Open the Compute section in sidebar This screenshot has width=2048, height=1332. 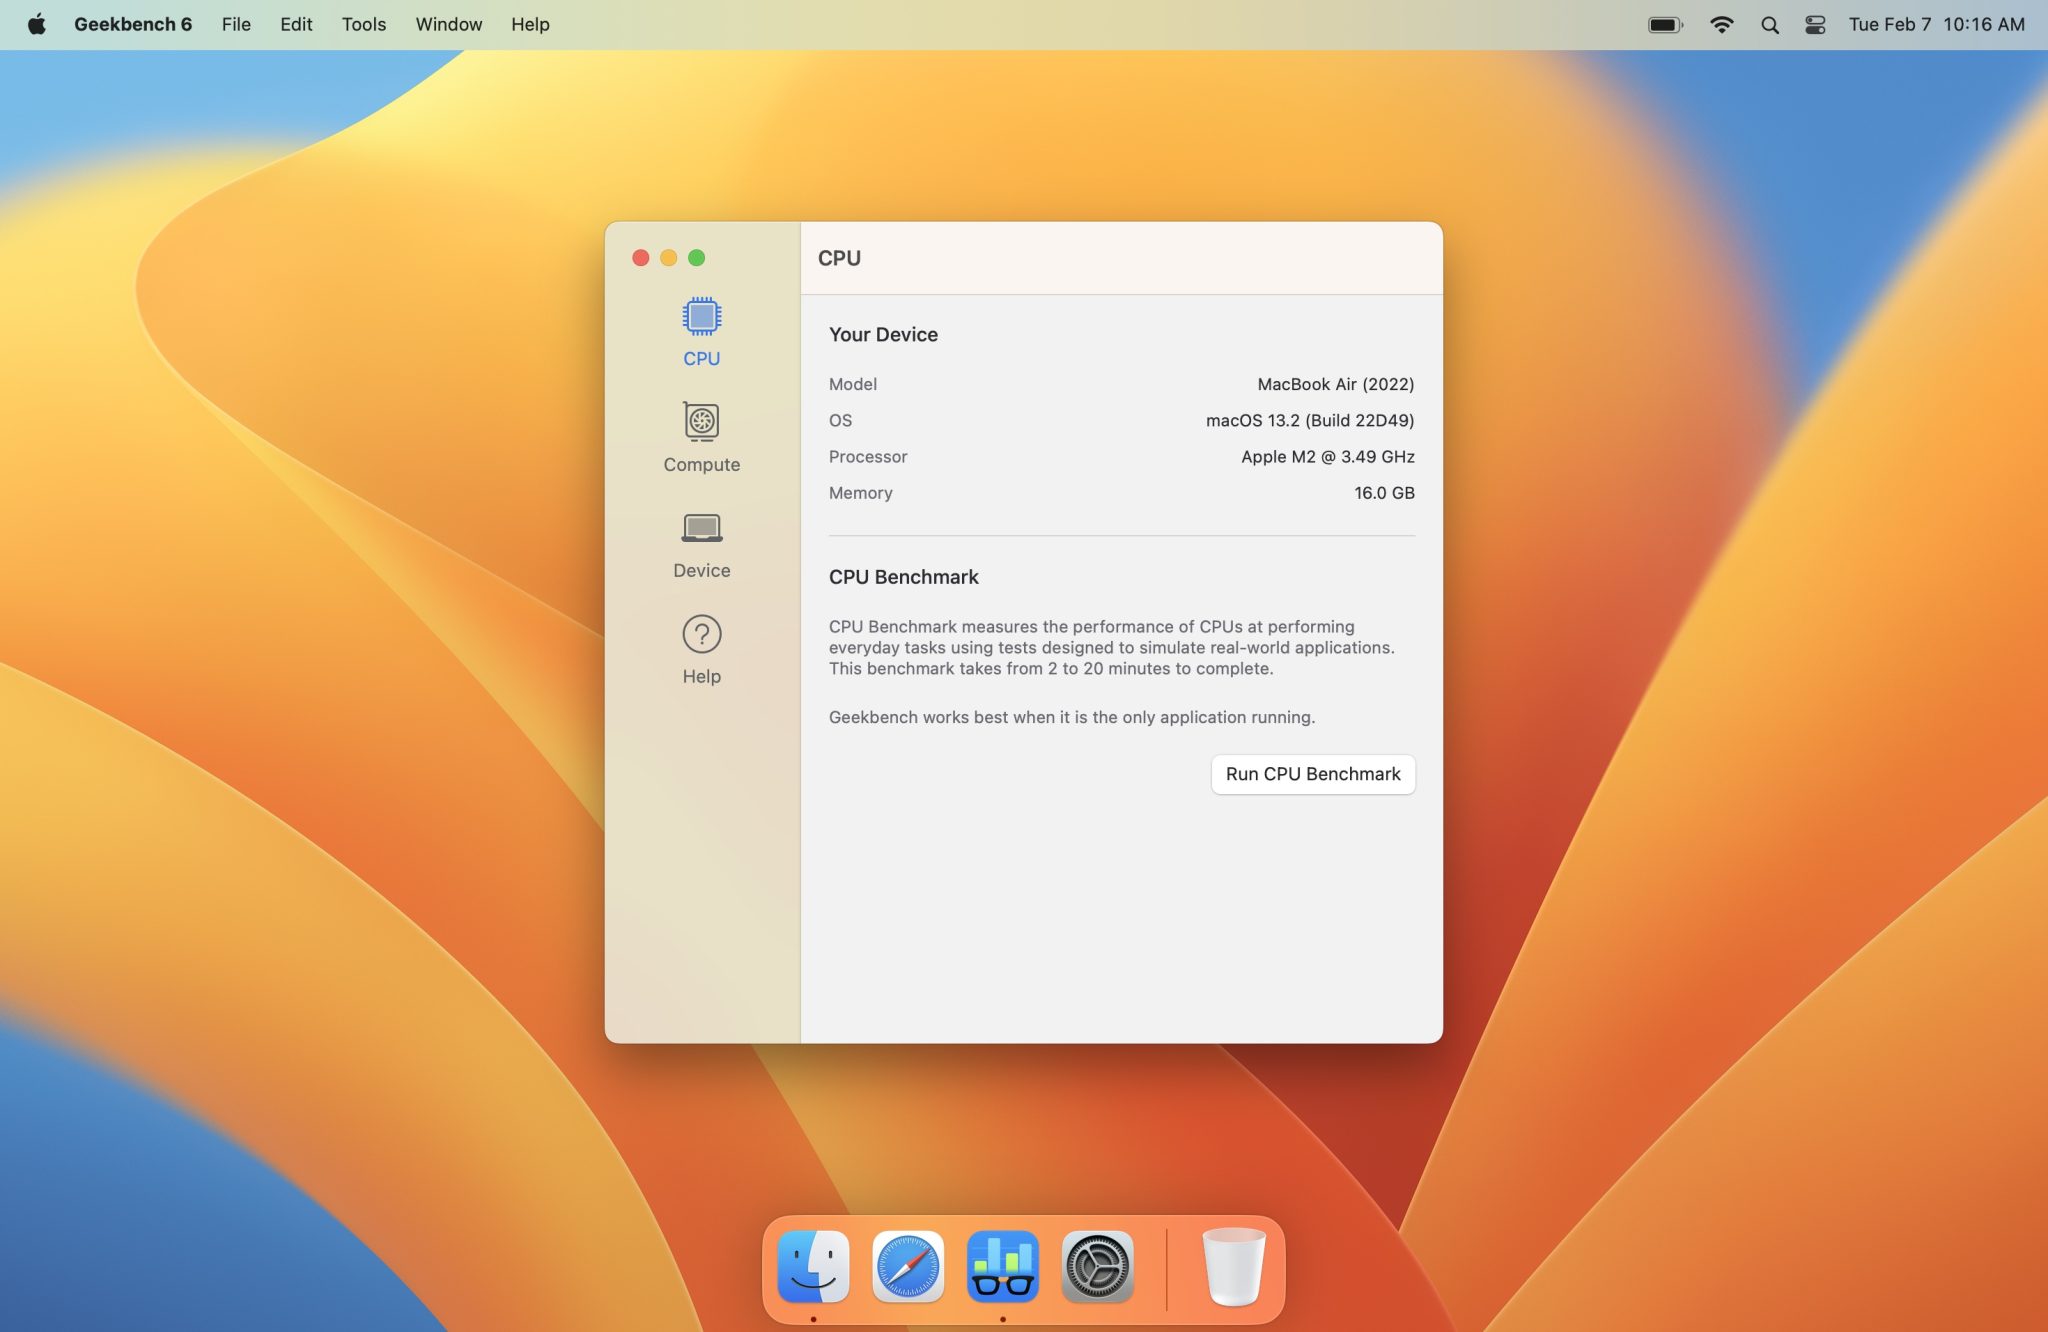[701, 437]
